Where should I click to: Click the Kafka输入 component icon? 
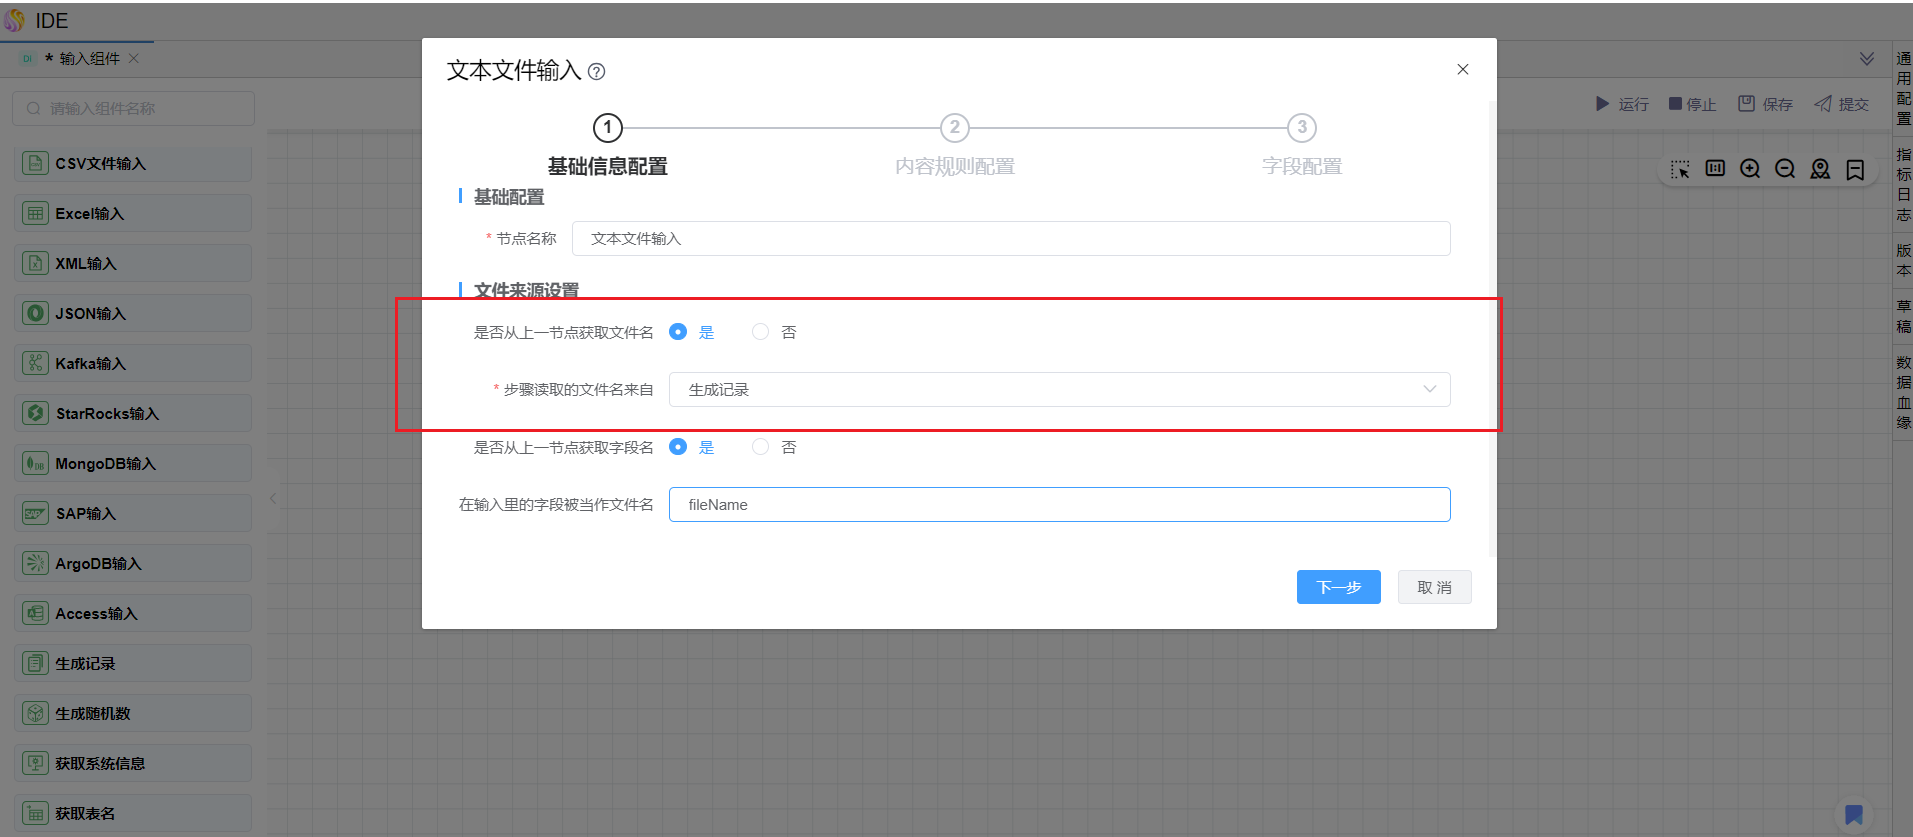click(35, 363)
